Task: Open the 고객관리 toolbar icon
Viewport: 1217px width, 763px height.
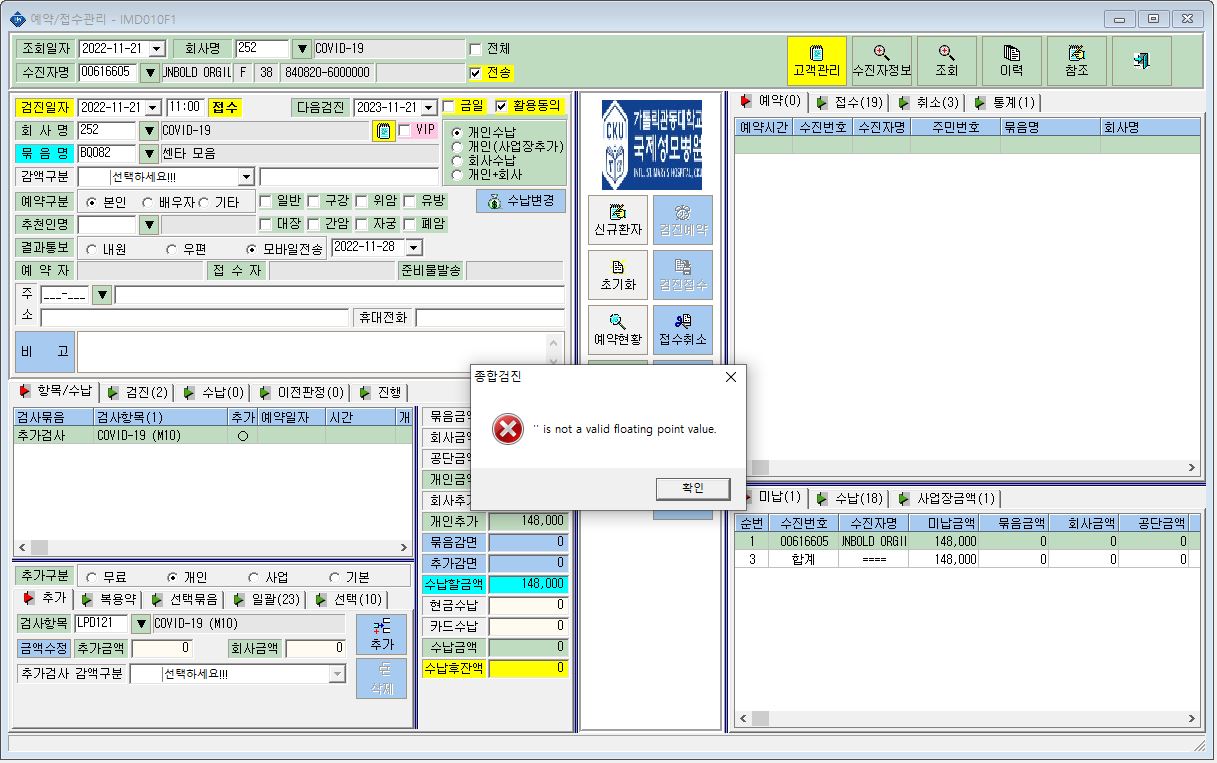Action: point(816,61)
